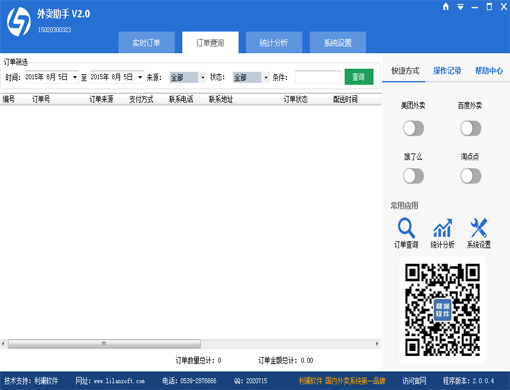Switch to the 统计分析 tab
This screenshot has height=390, width=510.
[x=274, y=43]
